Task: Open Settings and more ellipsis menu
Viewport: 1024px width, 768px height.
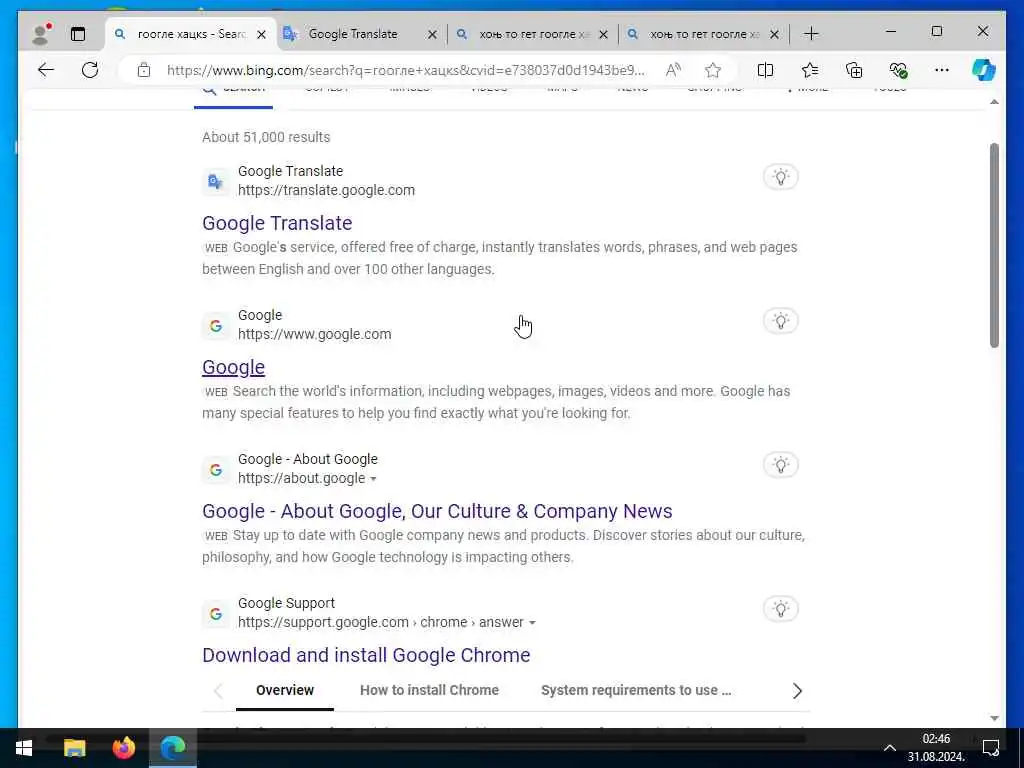Action: pyautogui.click(x=942, y=70)
